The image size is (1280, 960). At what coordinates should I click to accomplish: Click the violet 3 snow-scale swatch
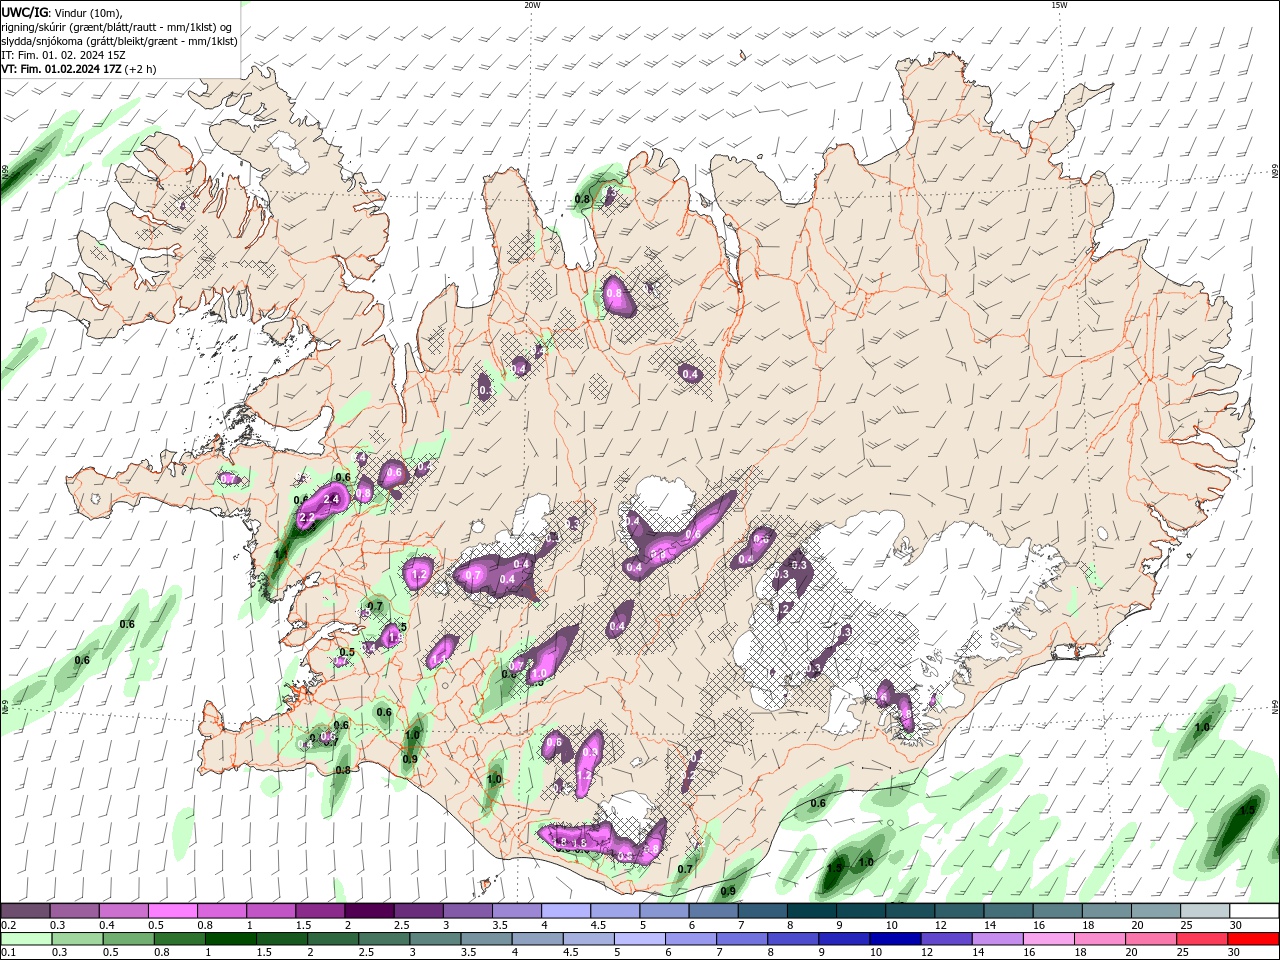(468, 911)
